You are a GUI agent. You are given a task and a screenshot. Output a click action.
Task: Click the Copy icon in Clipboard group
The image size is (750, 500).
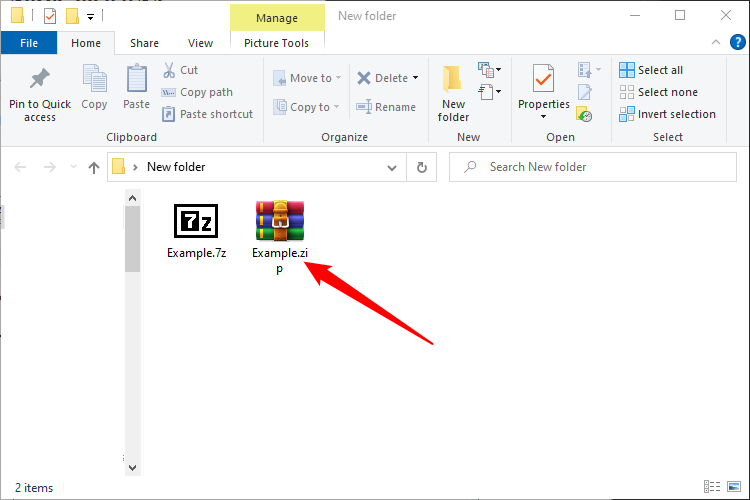tap(94, 78)
